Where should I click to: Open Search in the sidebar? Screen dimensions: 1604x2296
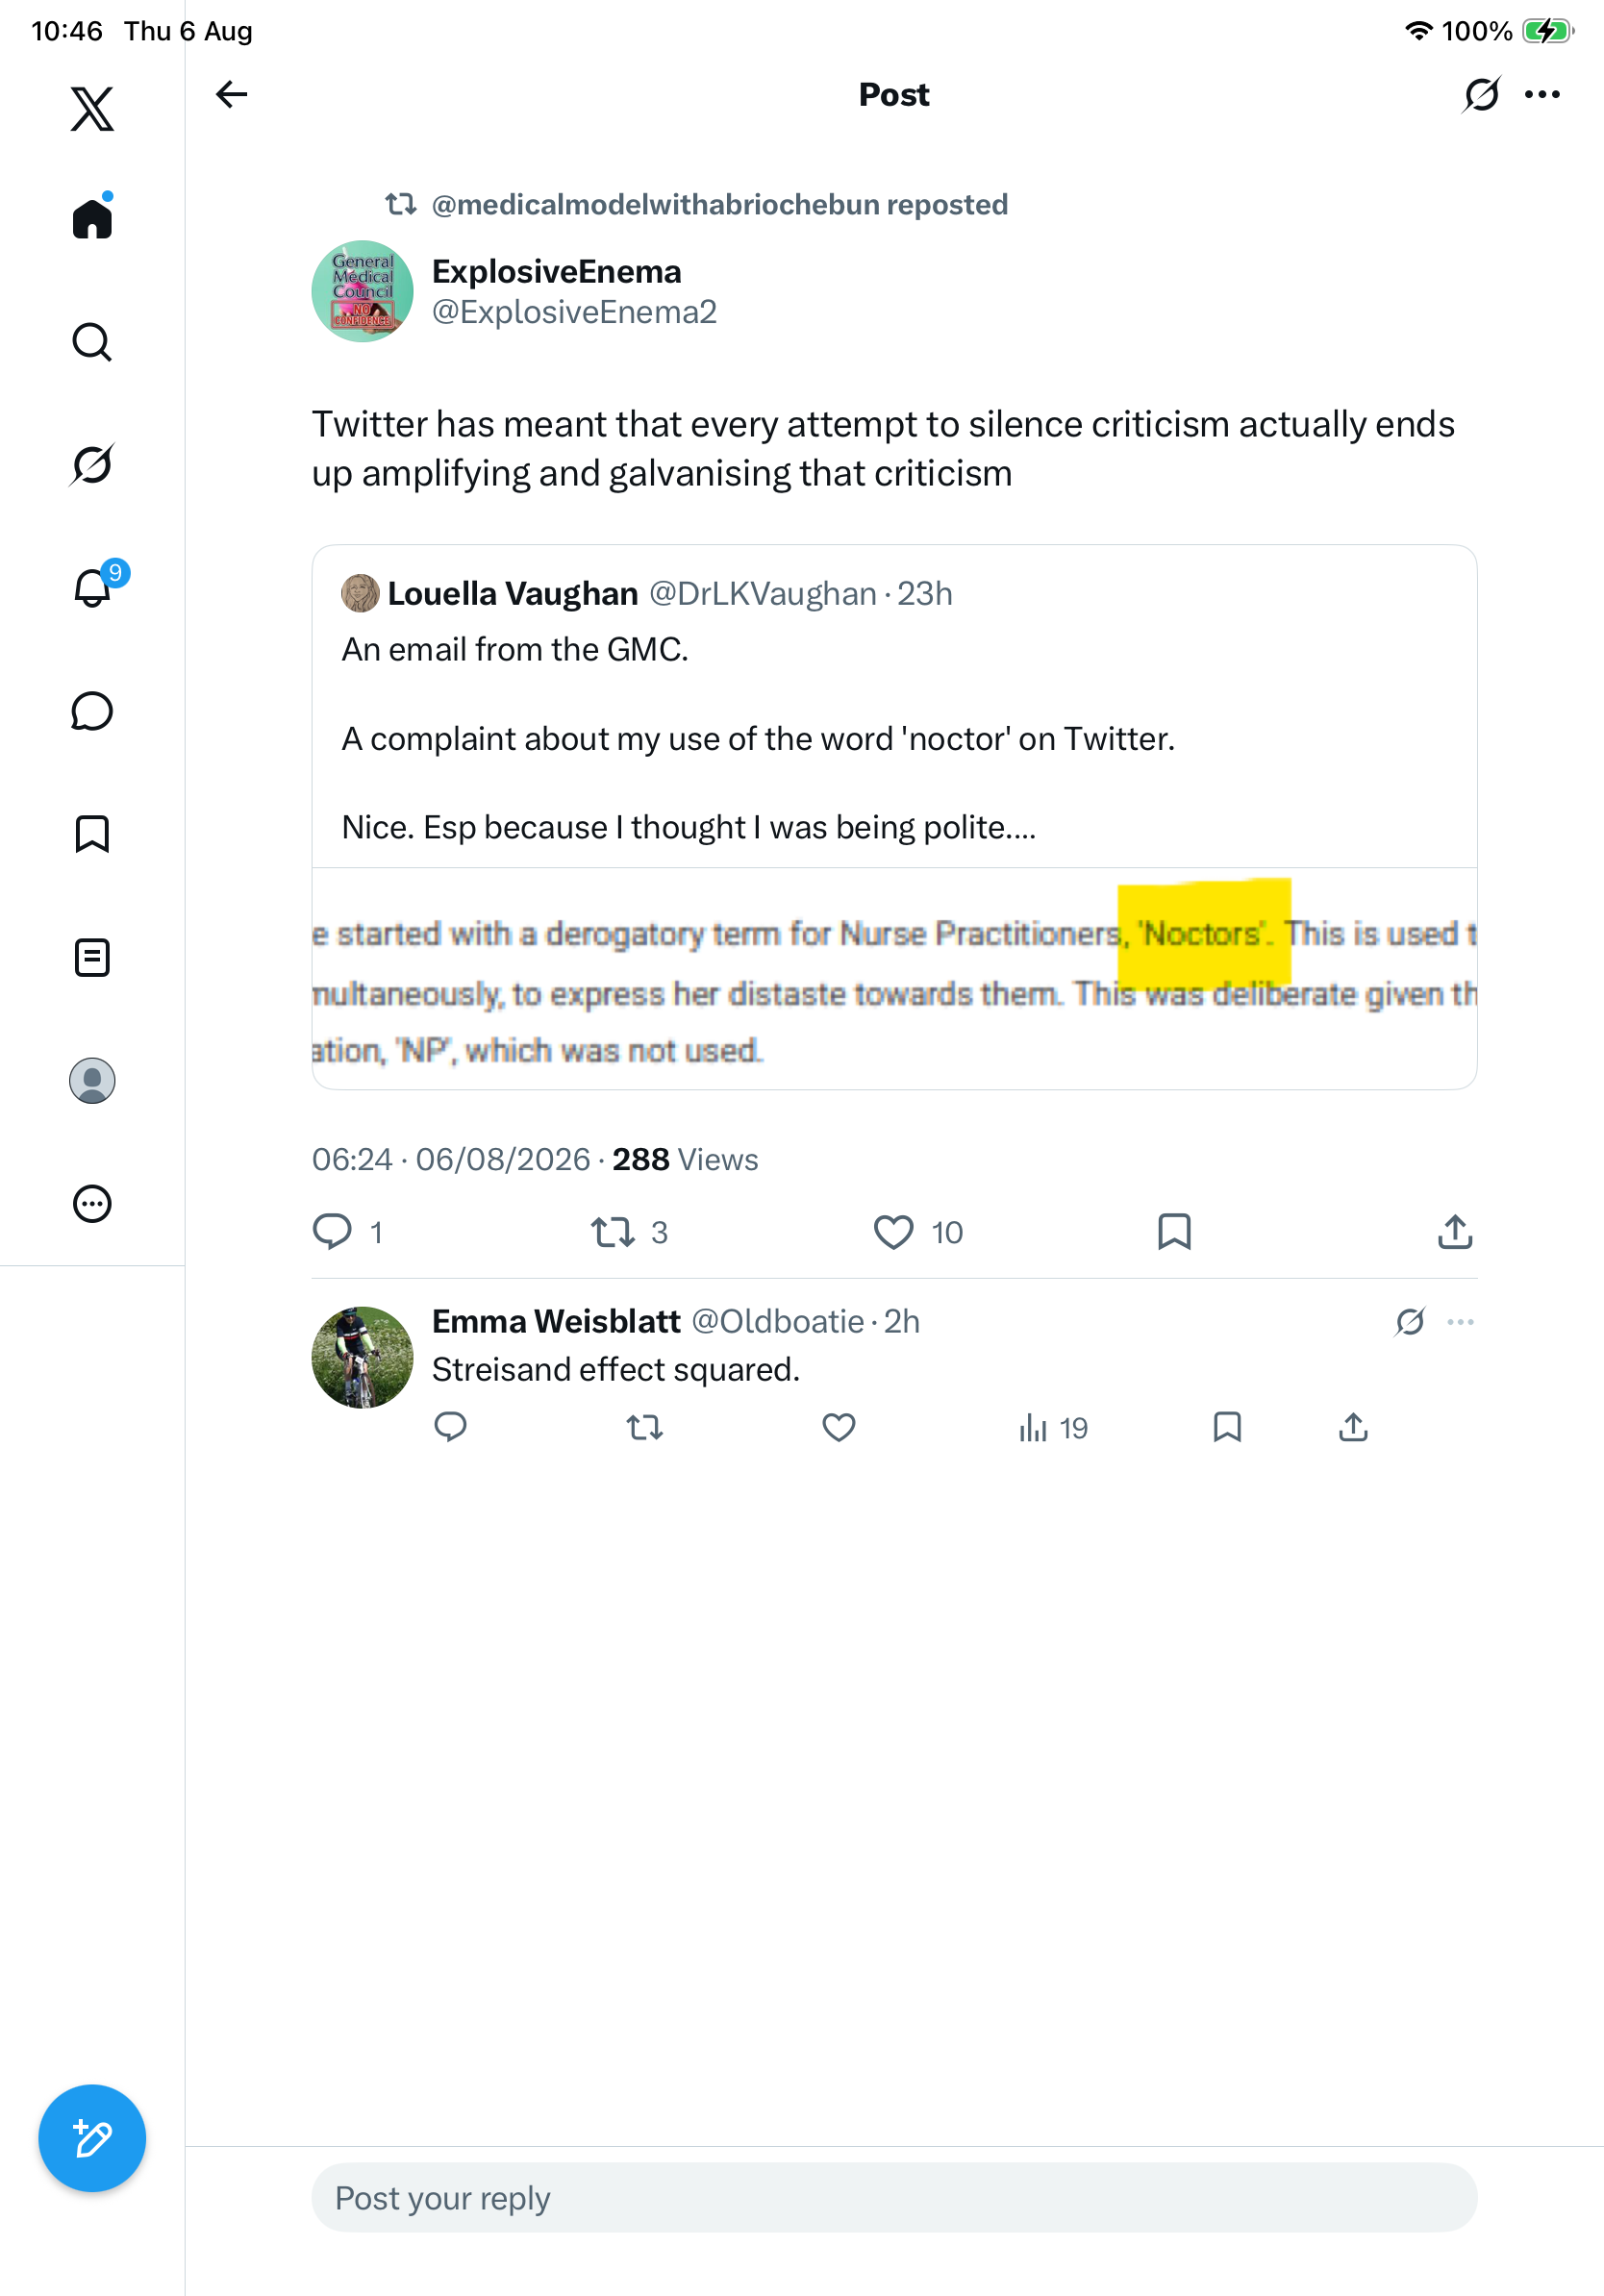(x=92, y=342)
